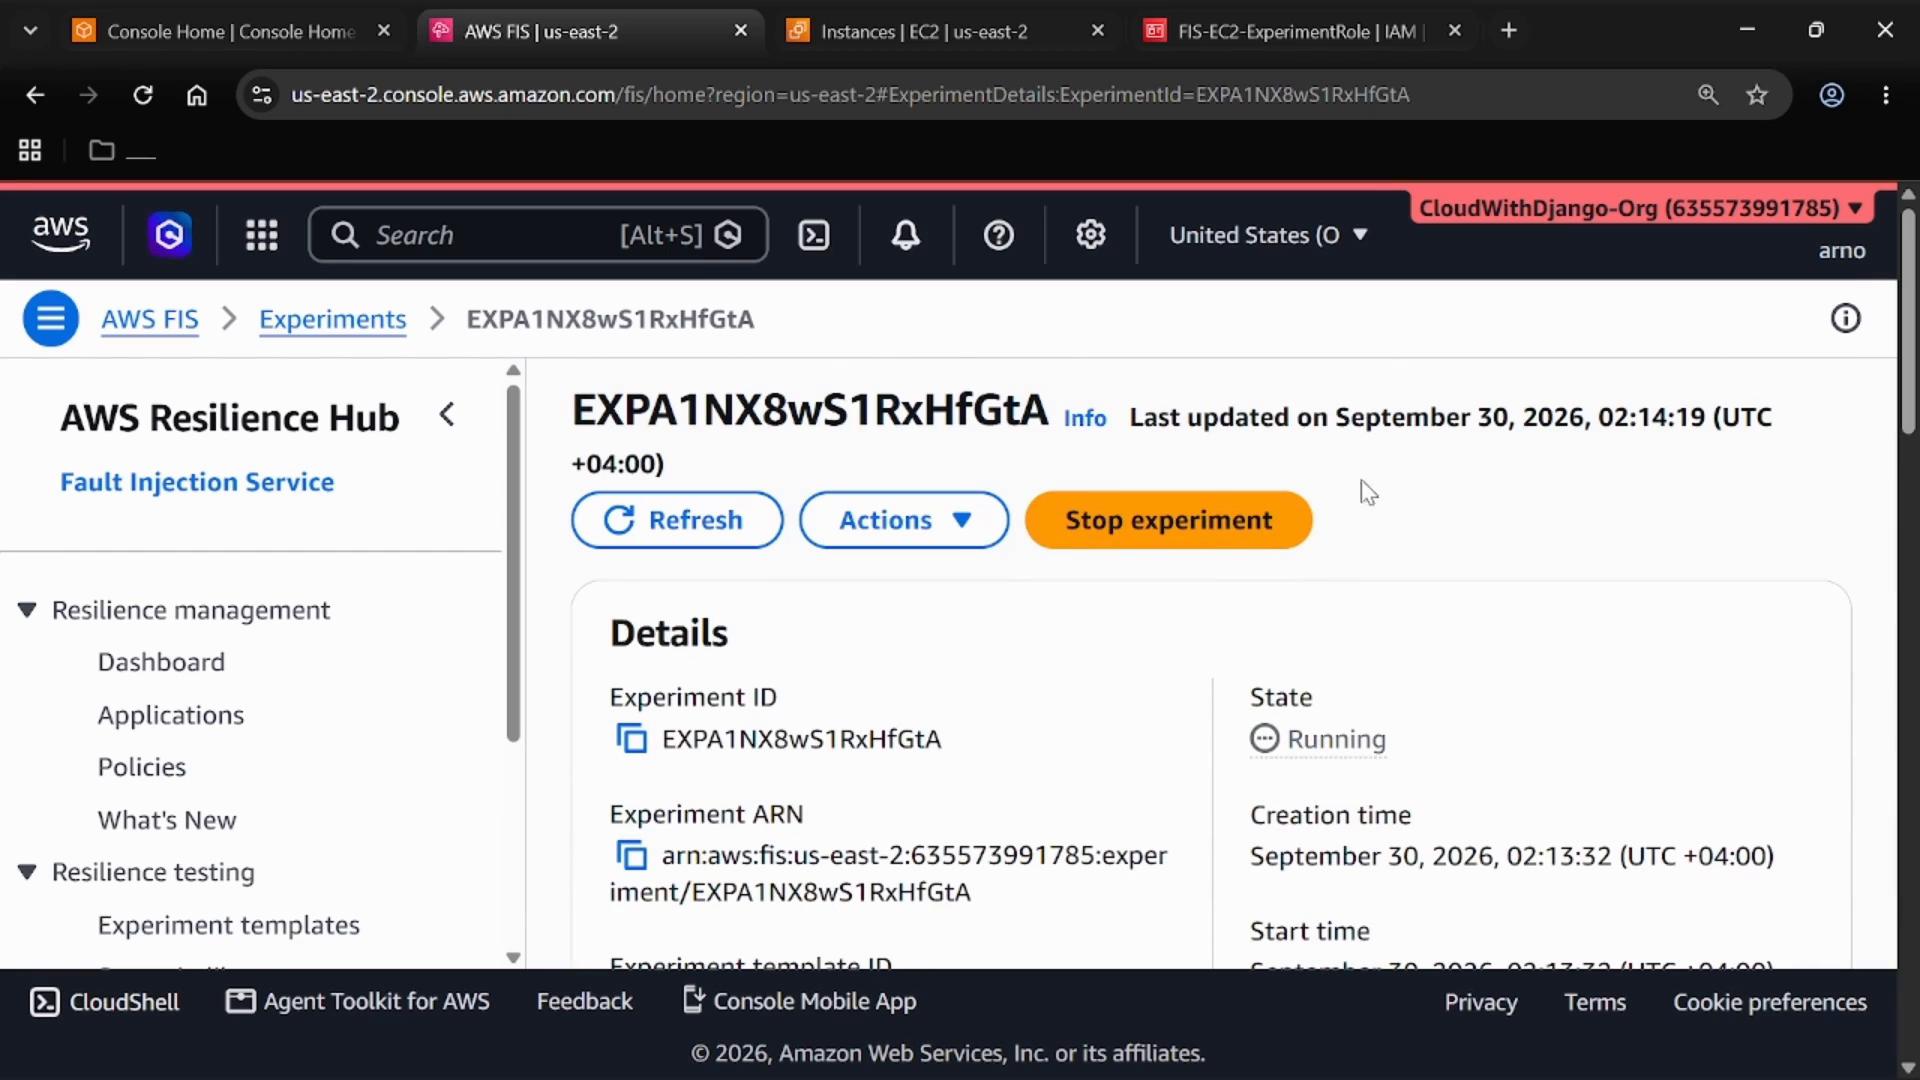Viewport: 1920px width, 1080px height.
Task: Focus the AWS Search field
Action: tap(538, 235)
